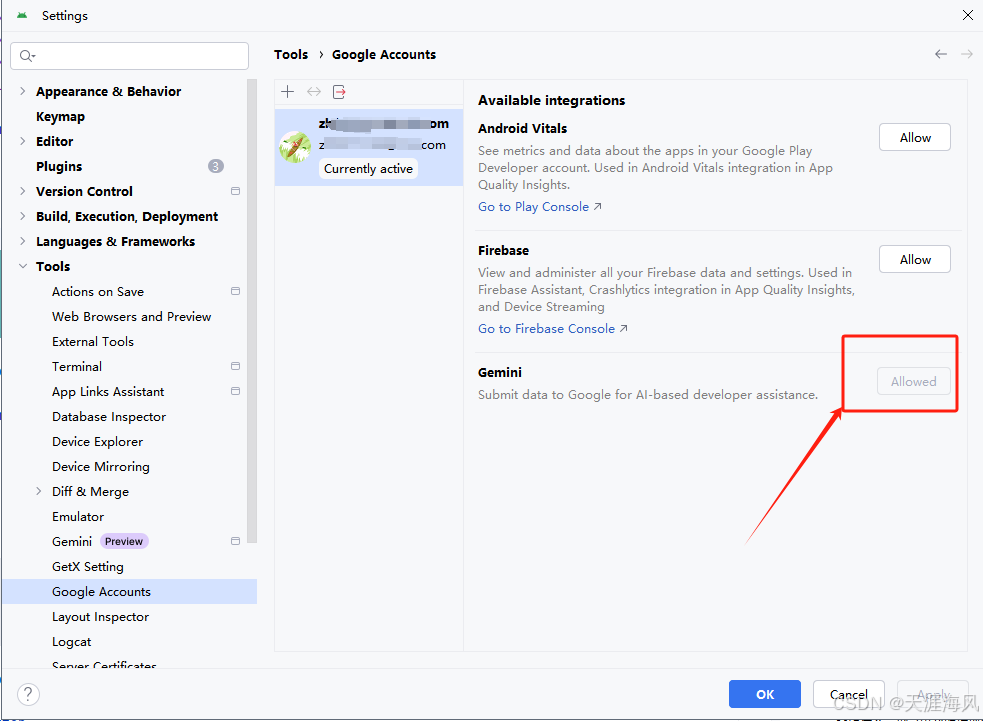Expand the Diff & Merge node
The image size is (983, 721).
[38, 492]
